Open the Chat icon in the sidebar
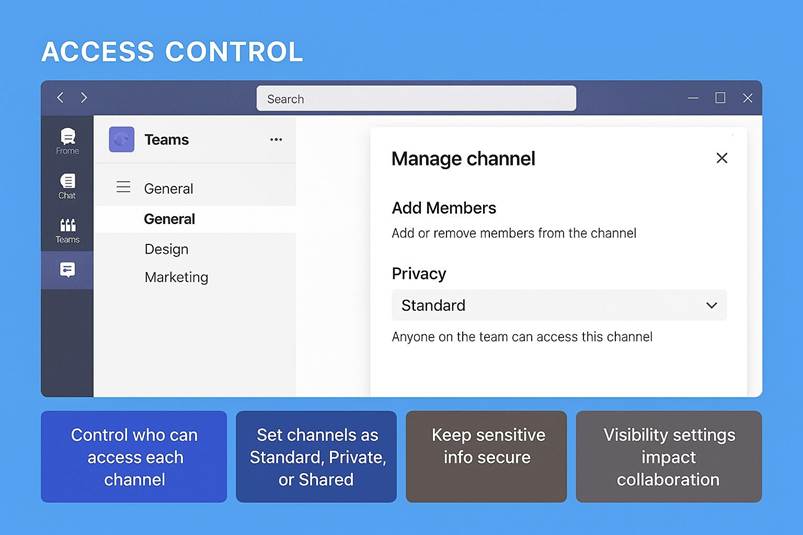This screenshot has width=803, height=535. [67, 185]
